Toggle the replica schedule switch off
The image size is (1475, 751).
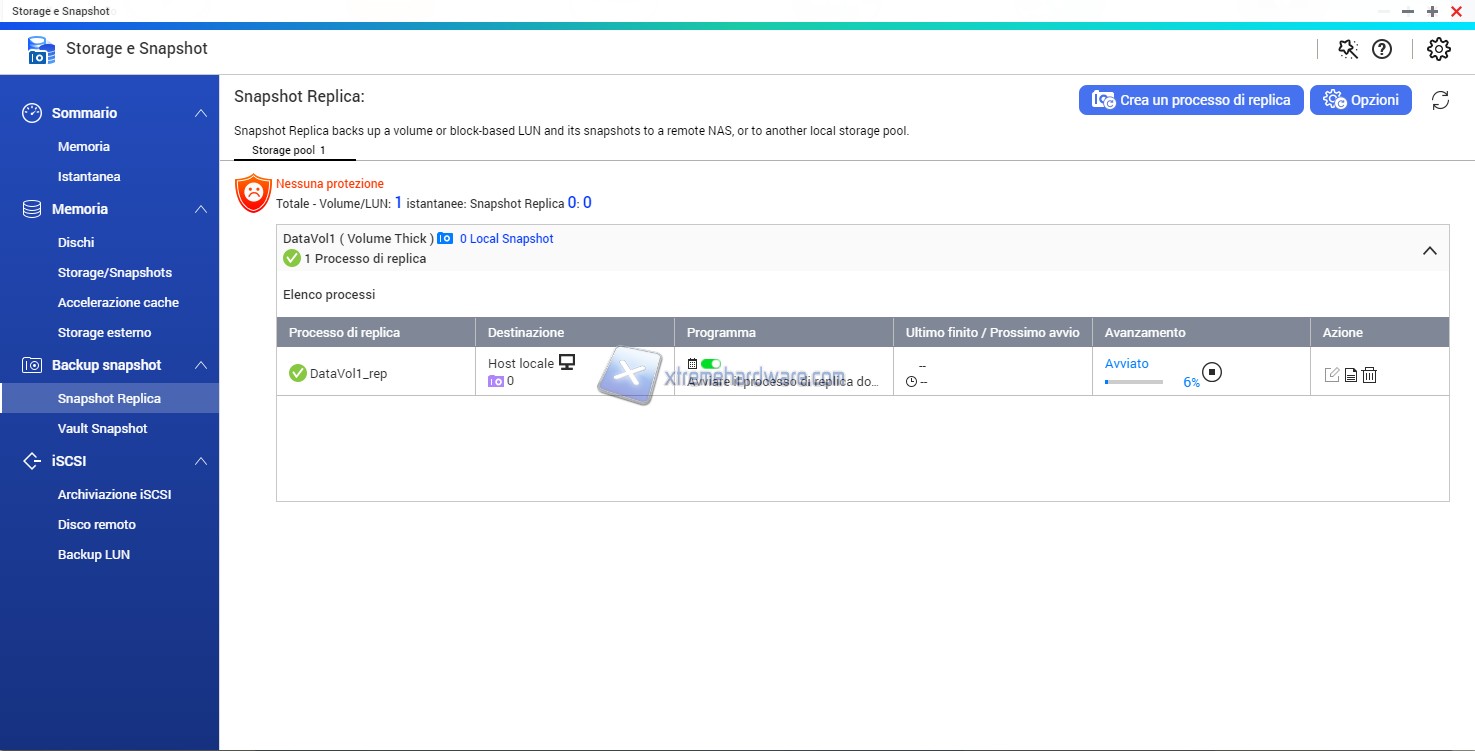(711, 364)
